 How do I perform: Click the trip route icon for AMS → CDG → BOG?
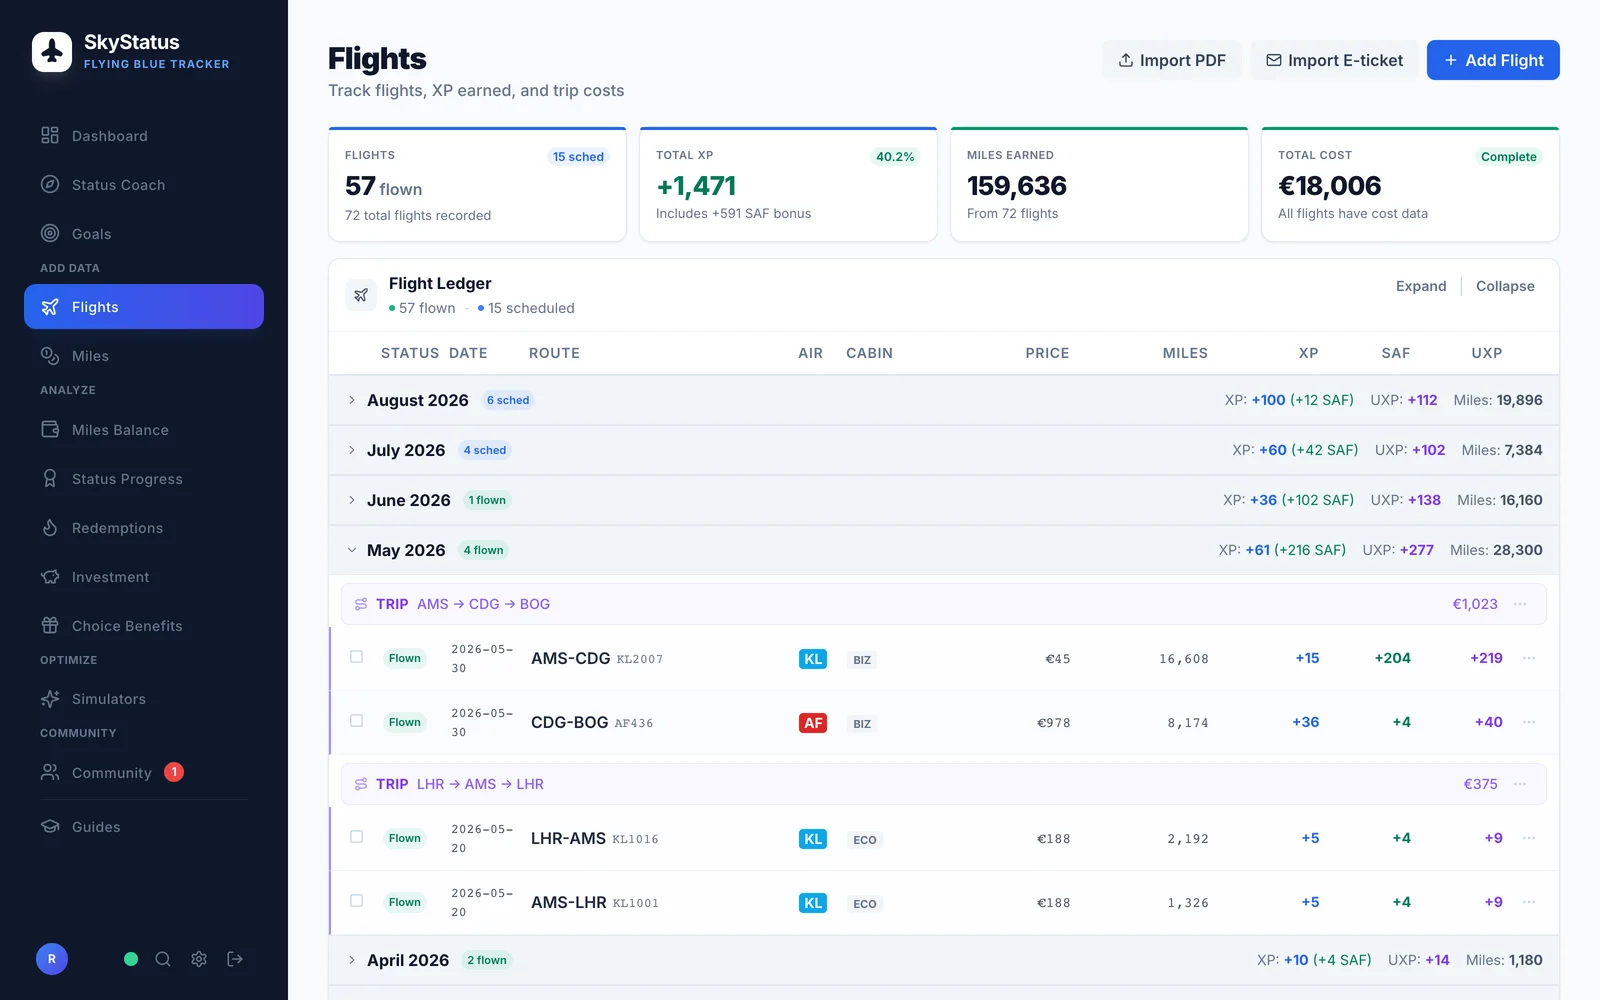tap(361, 604)
